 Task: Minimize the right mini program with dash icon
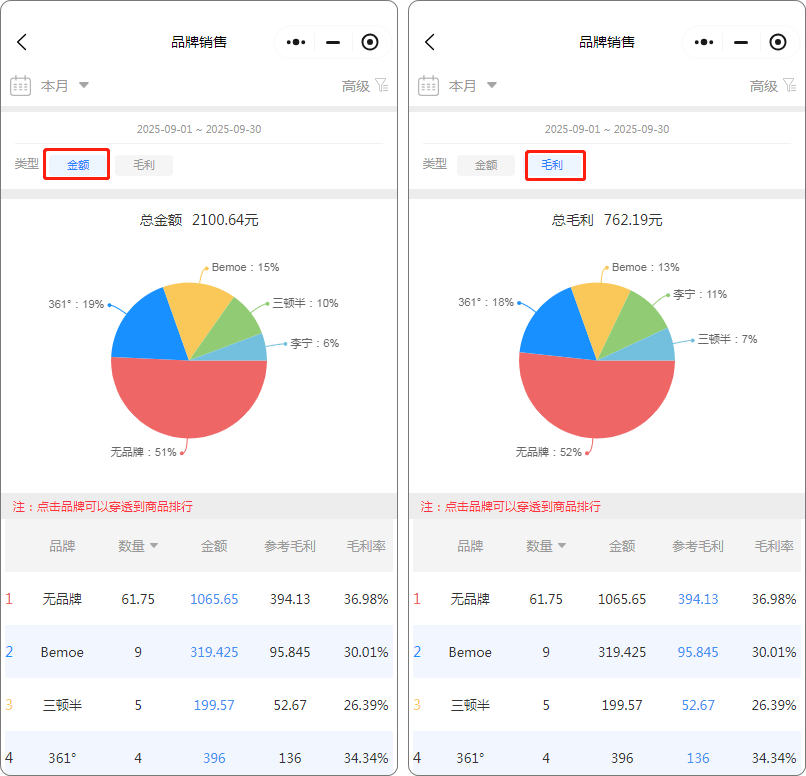click(741, 42)
